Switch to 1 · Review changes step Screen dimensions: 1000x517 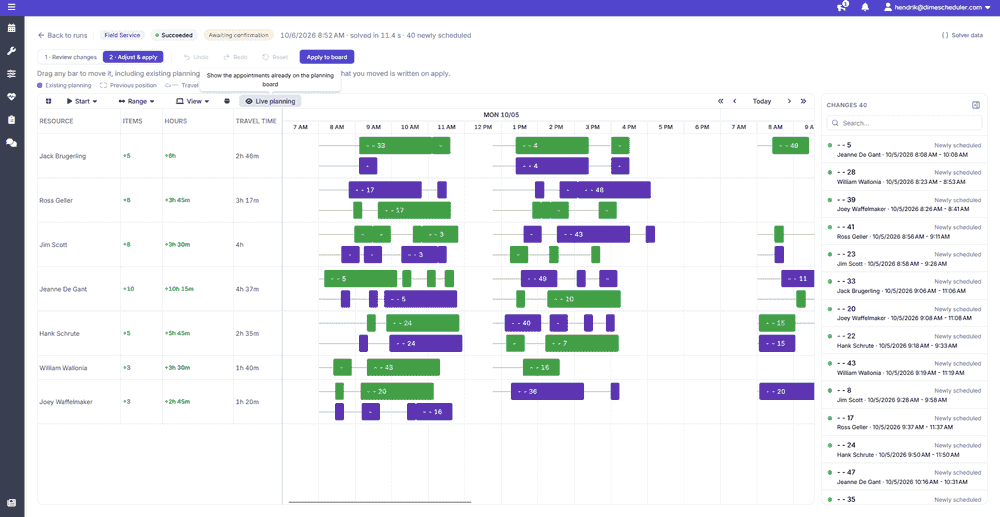tap(70, 57)
